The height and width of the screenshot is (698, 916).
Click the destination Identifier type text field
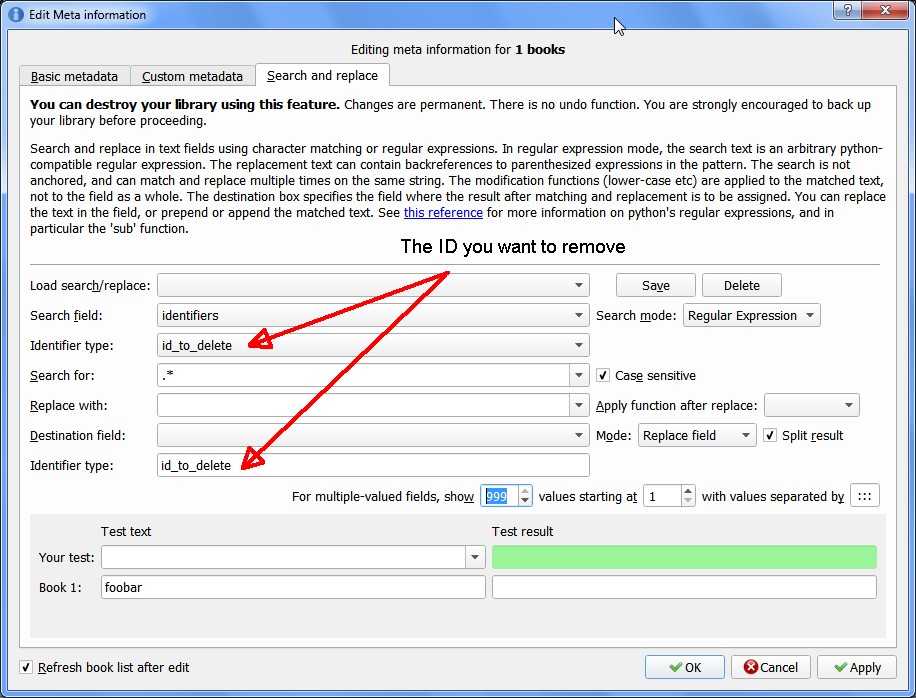pyautogui.click(x=373, y=465)
